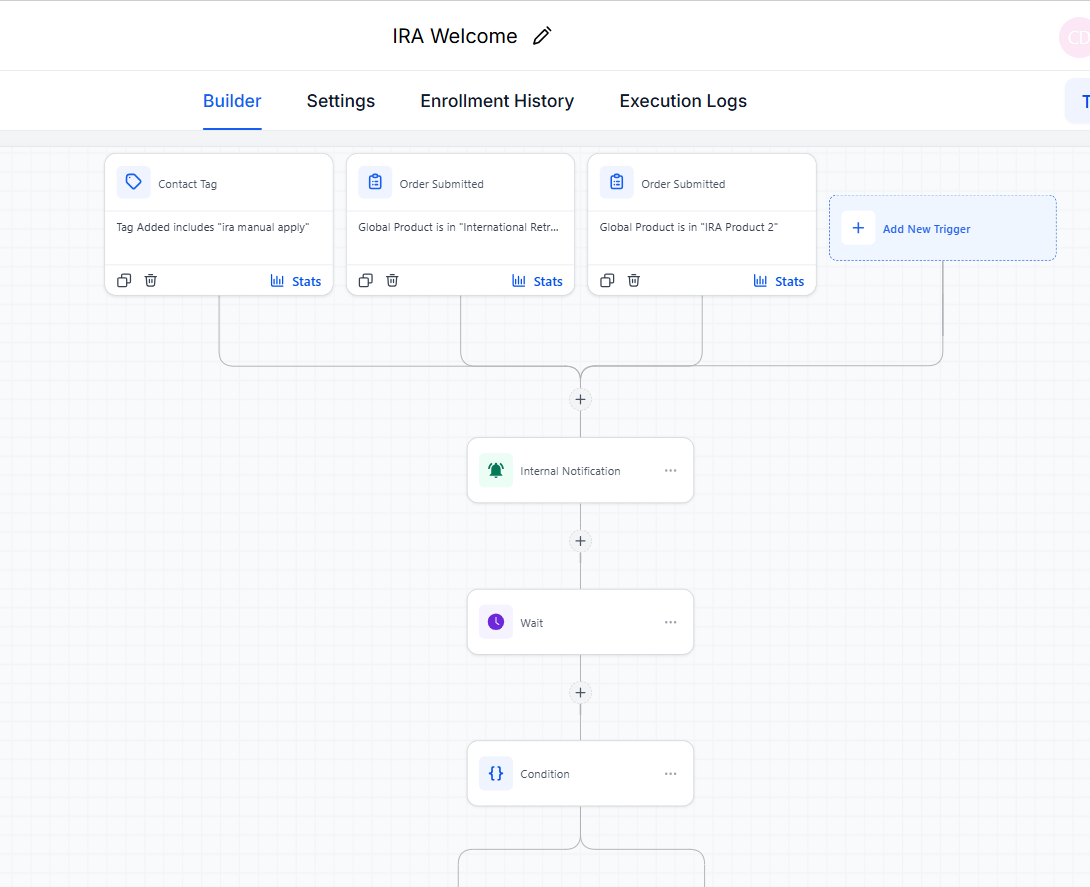View the Execution Logs tab
Image resolution: width=1090 pixels, height=887 pixels.
(x=683, y=101)
